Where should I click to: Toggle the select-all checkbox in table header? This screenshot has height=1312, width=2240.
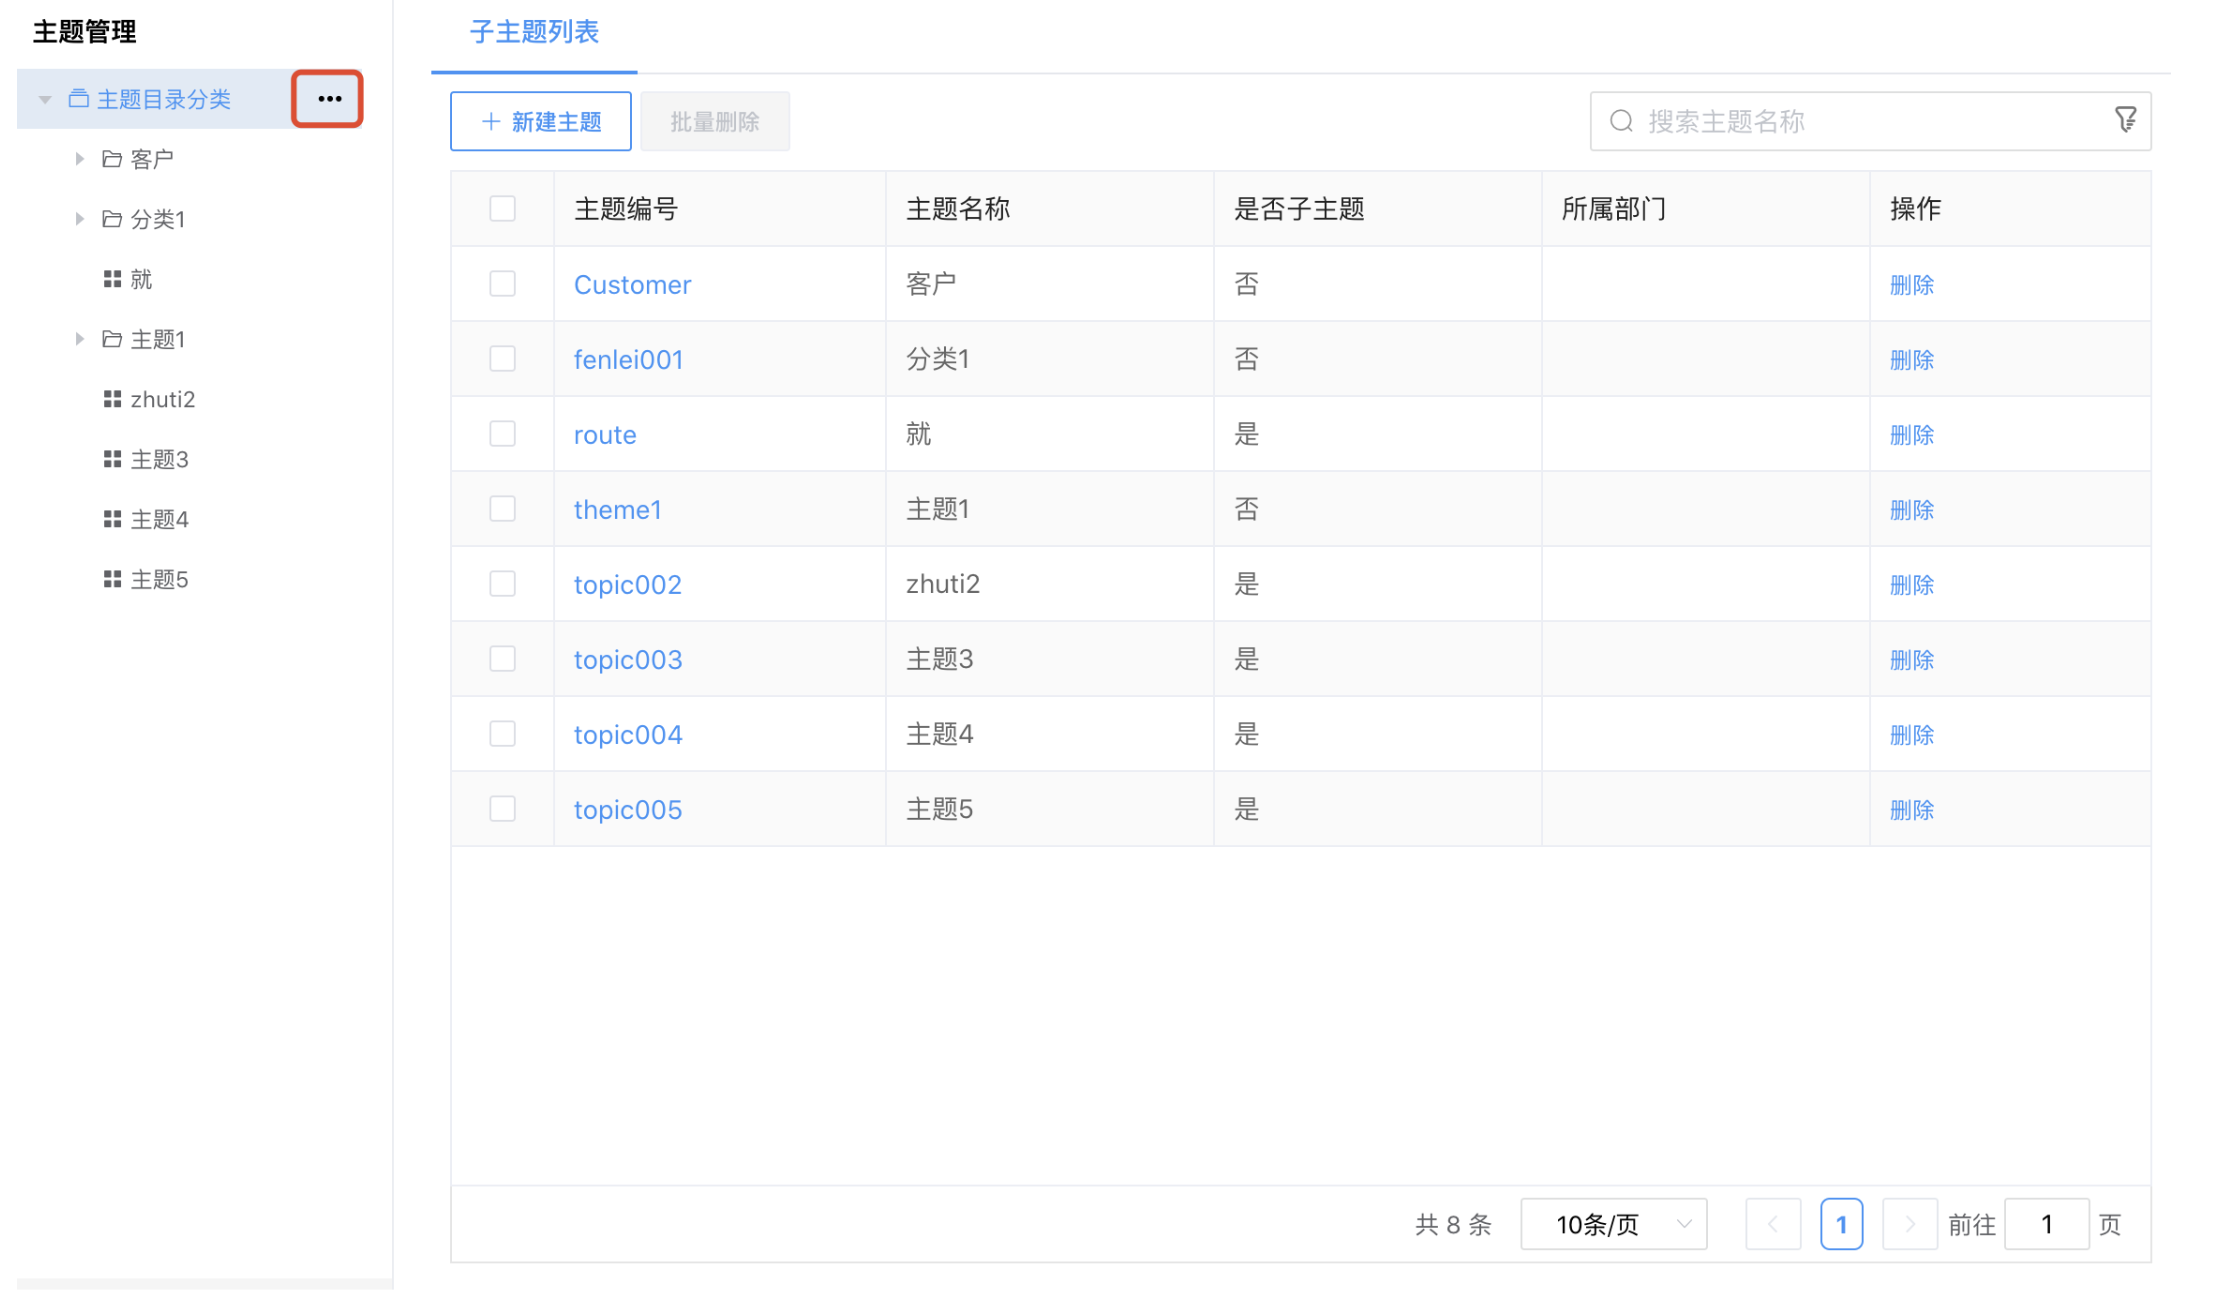[x=502, y=208]
